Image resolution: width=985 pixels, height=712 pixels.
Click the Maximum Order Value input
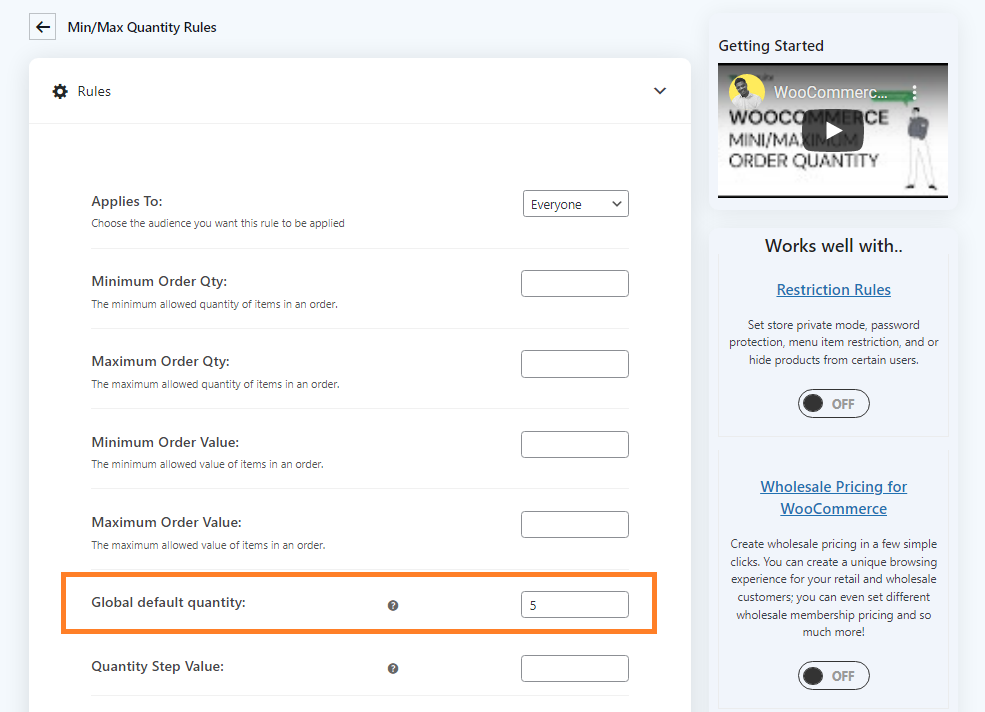tap(575, 525)
